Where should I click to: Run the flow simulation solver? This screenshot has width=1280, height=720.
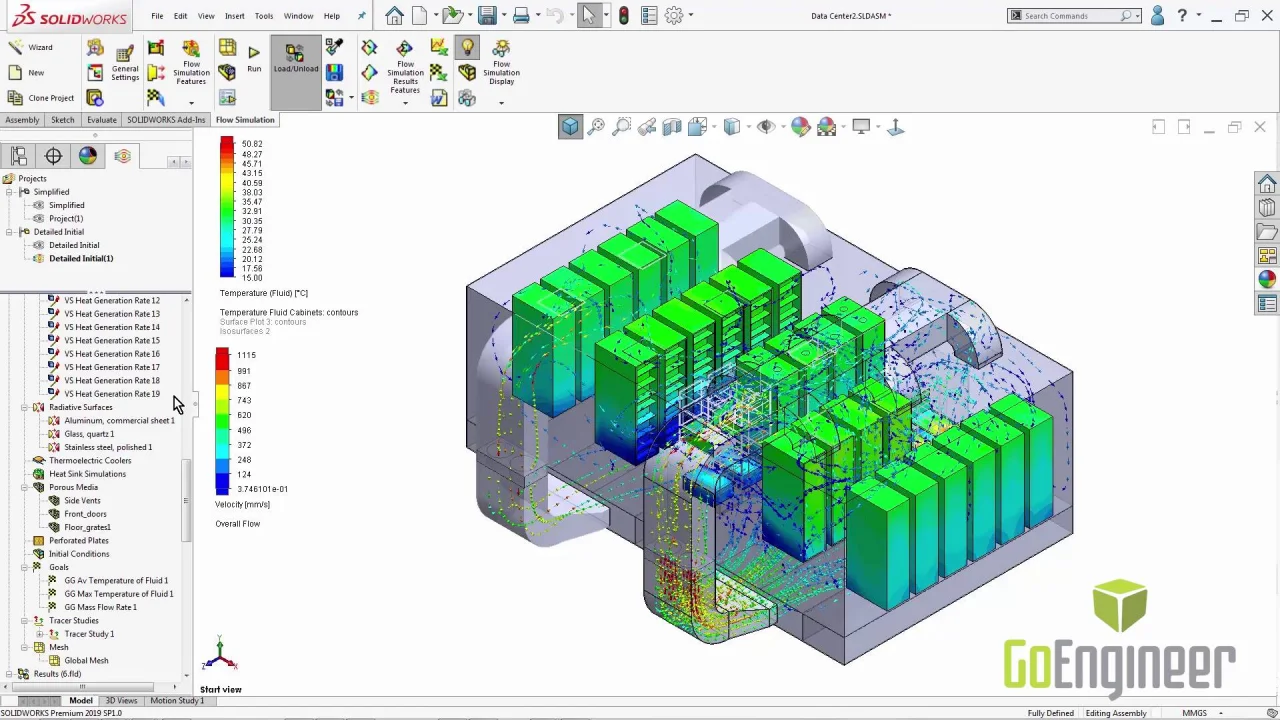click(x=254, y=58)
